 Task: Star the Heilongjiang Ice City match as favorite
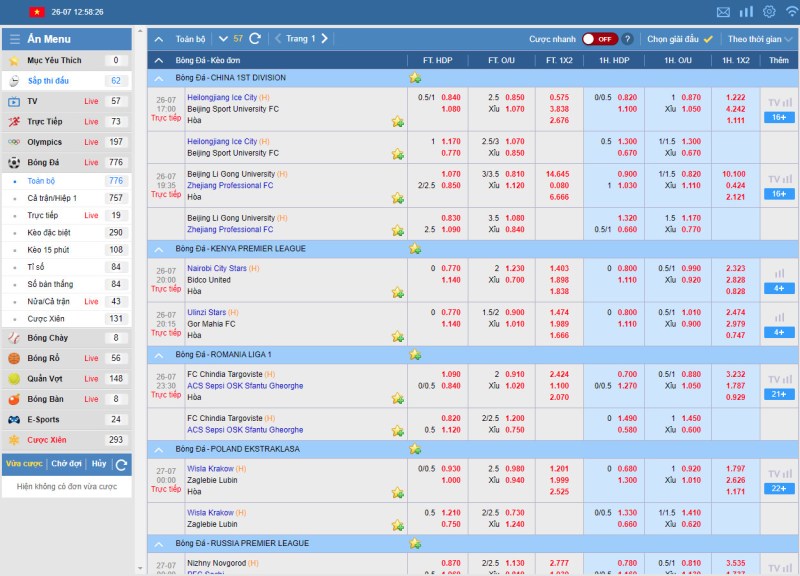click(398, 120)
